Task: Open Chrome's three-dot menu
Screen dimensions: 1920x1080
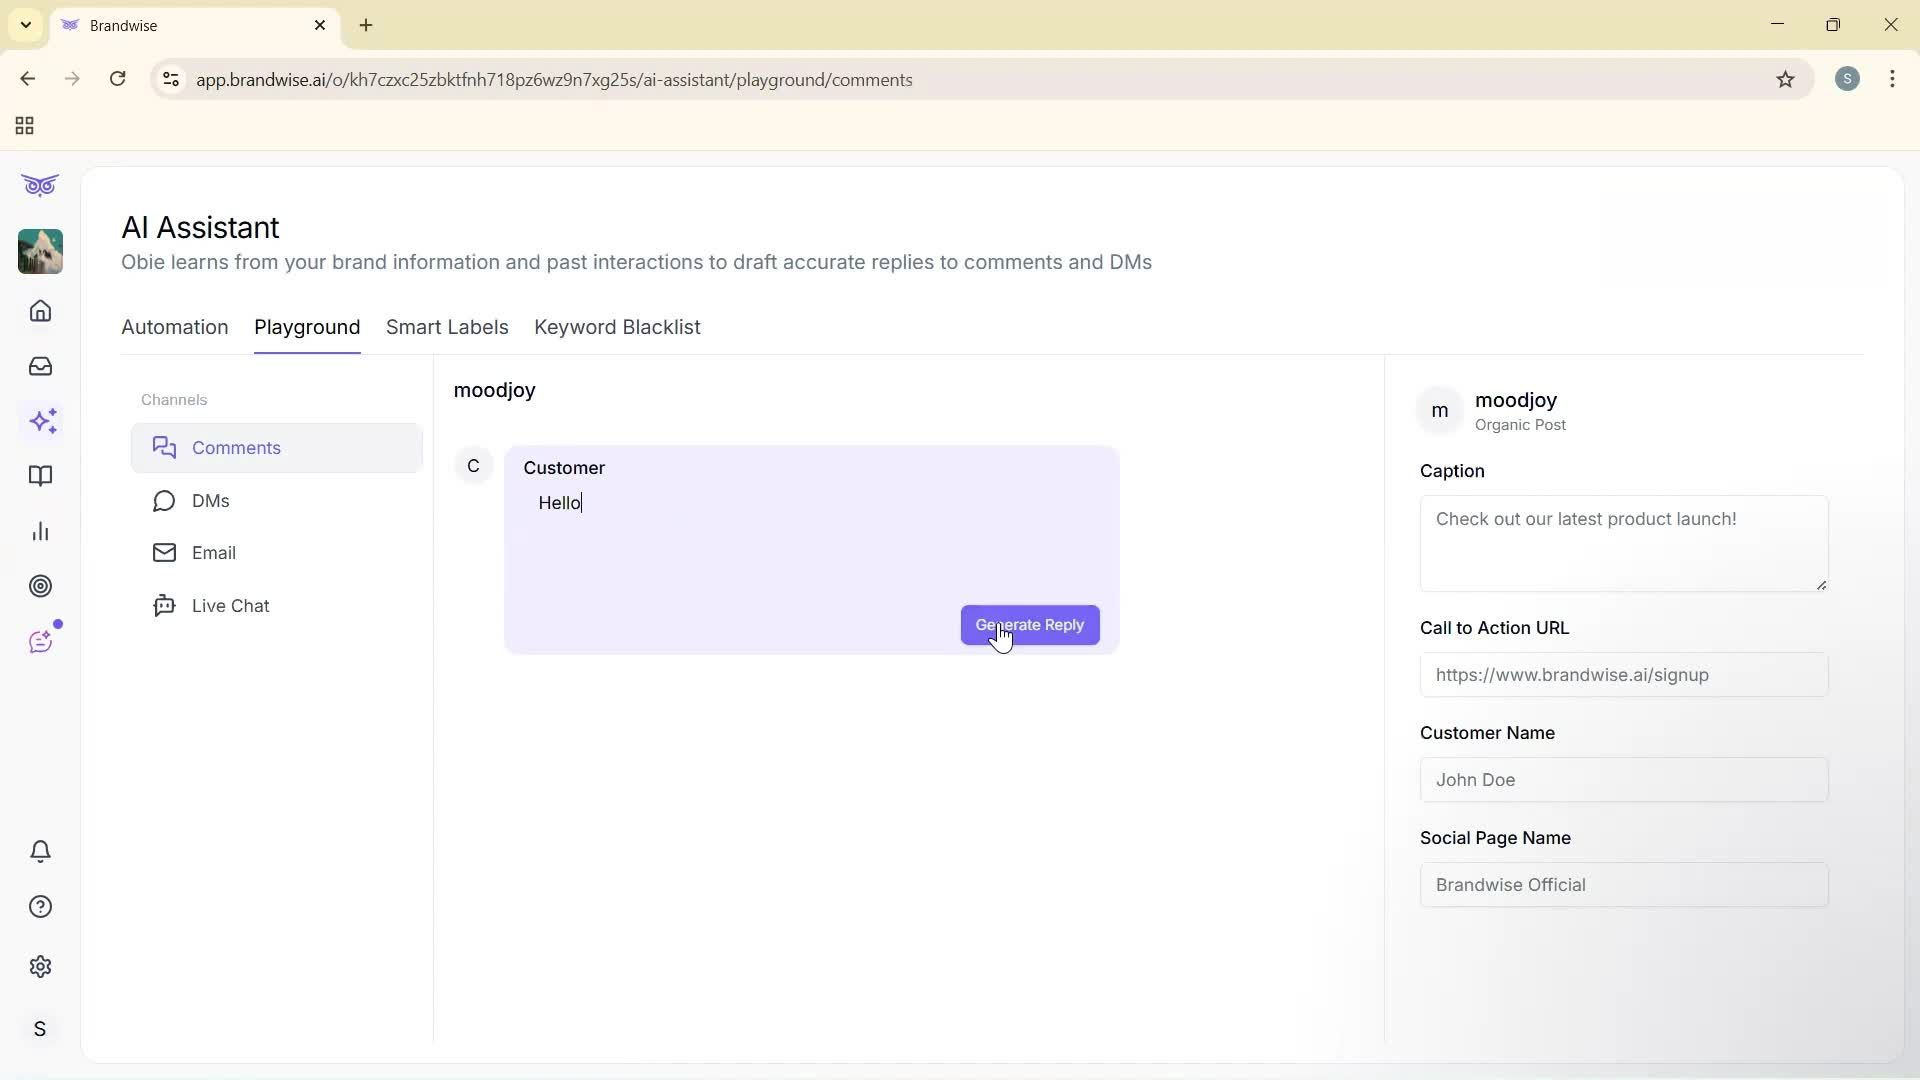Action: 1893,79
